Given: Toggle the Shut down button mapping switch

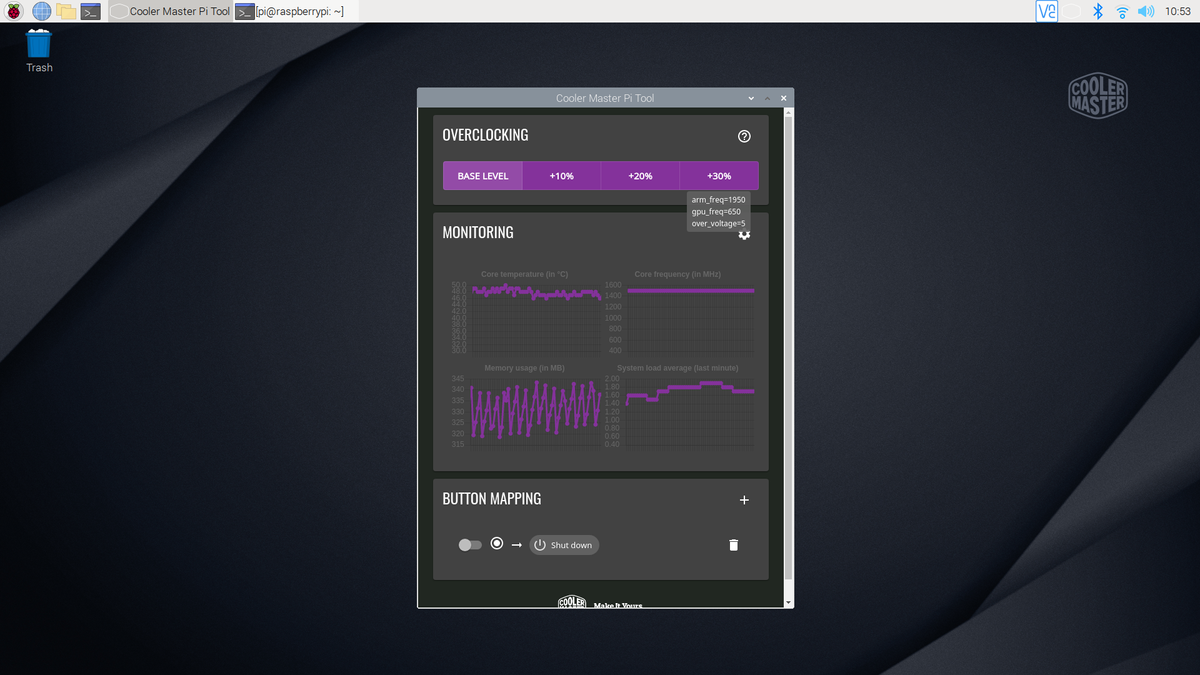Looking at the screenshot, I should click(470, 545).
